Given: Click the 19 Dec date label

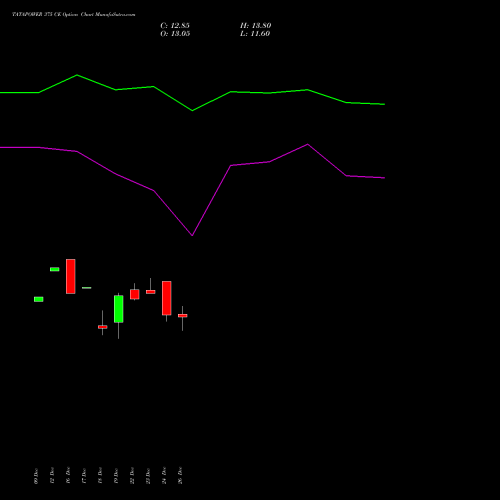Looking at the screenshot, I should [116, 476].
